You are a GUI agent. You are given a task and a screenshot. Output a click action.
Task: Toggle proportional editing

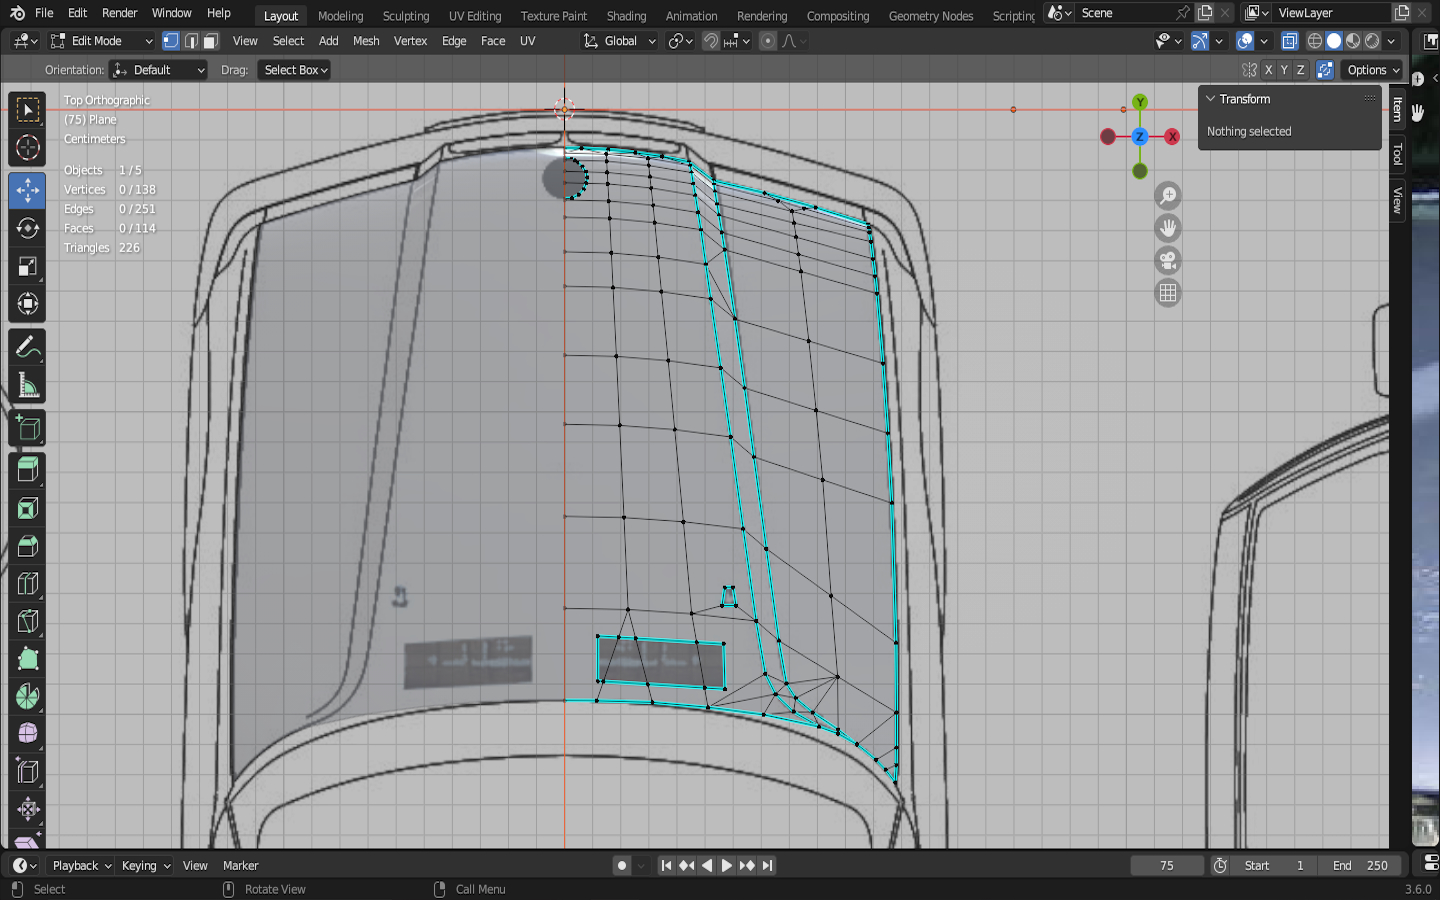point(768,41)
